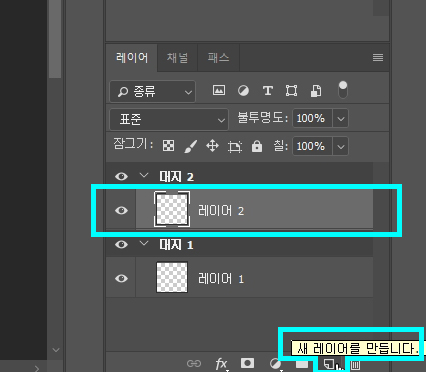Add layer style fx icon

coord(221,363)
